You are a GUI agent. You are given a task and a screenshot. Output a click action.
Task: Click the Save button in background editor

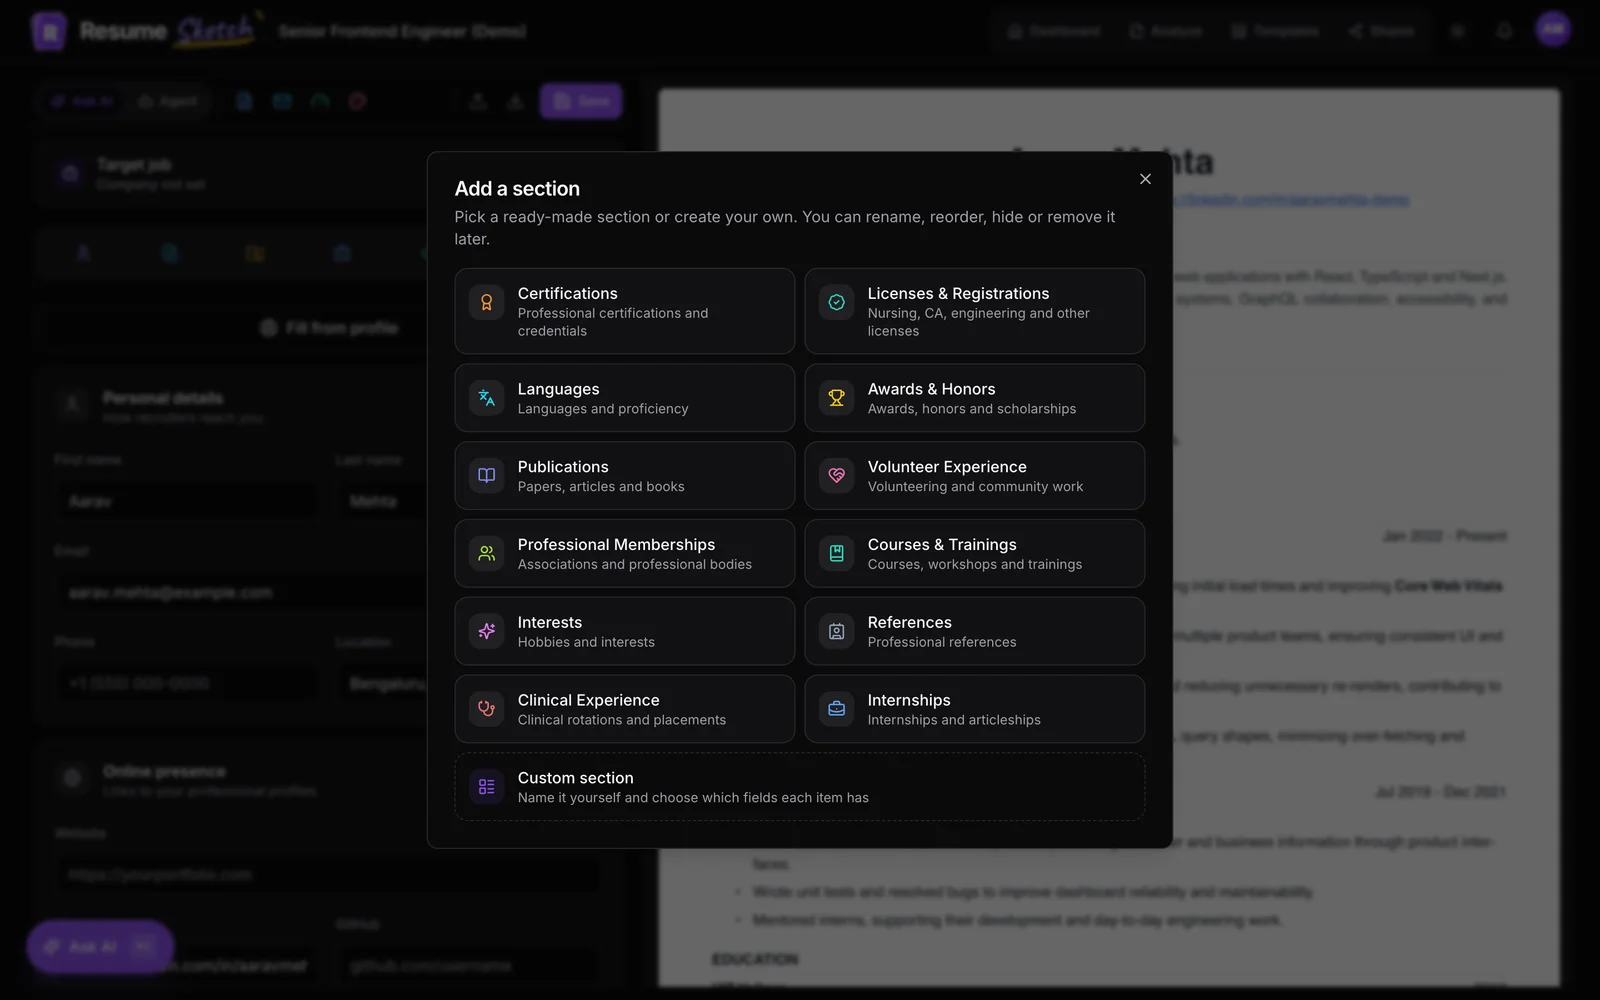581,101
